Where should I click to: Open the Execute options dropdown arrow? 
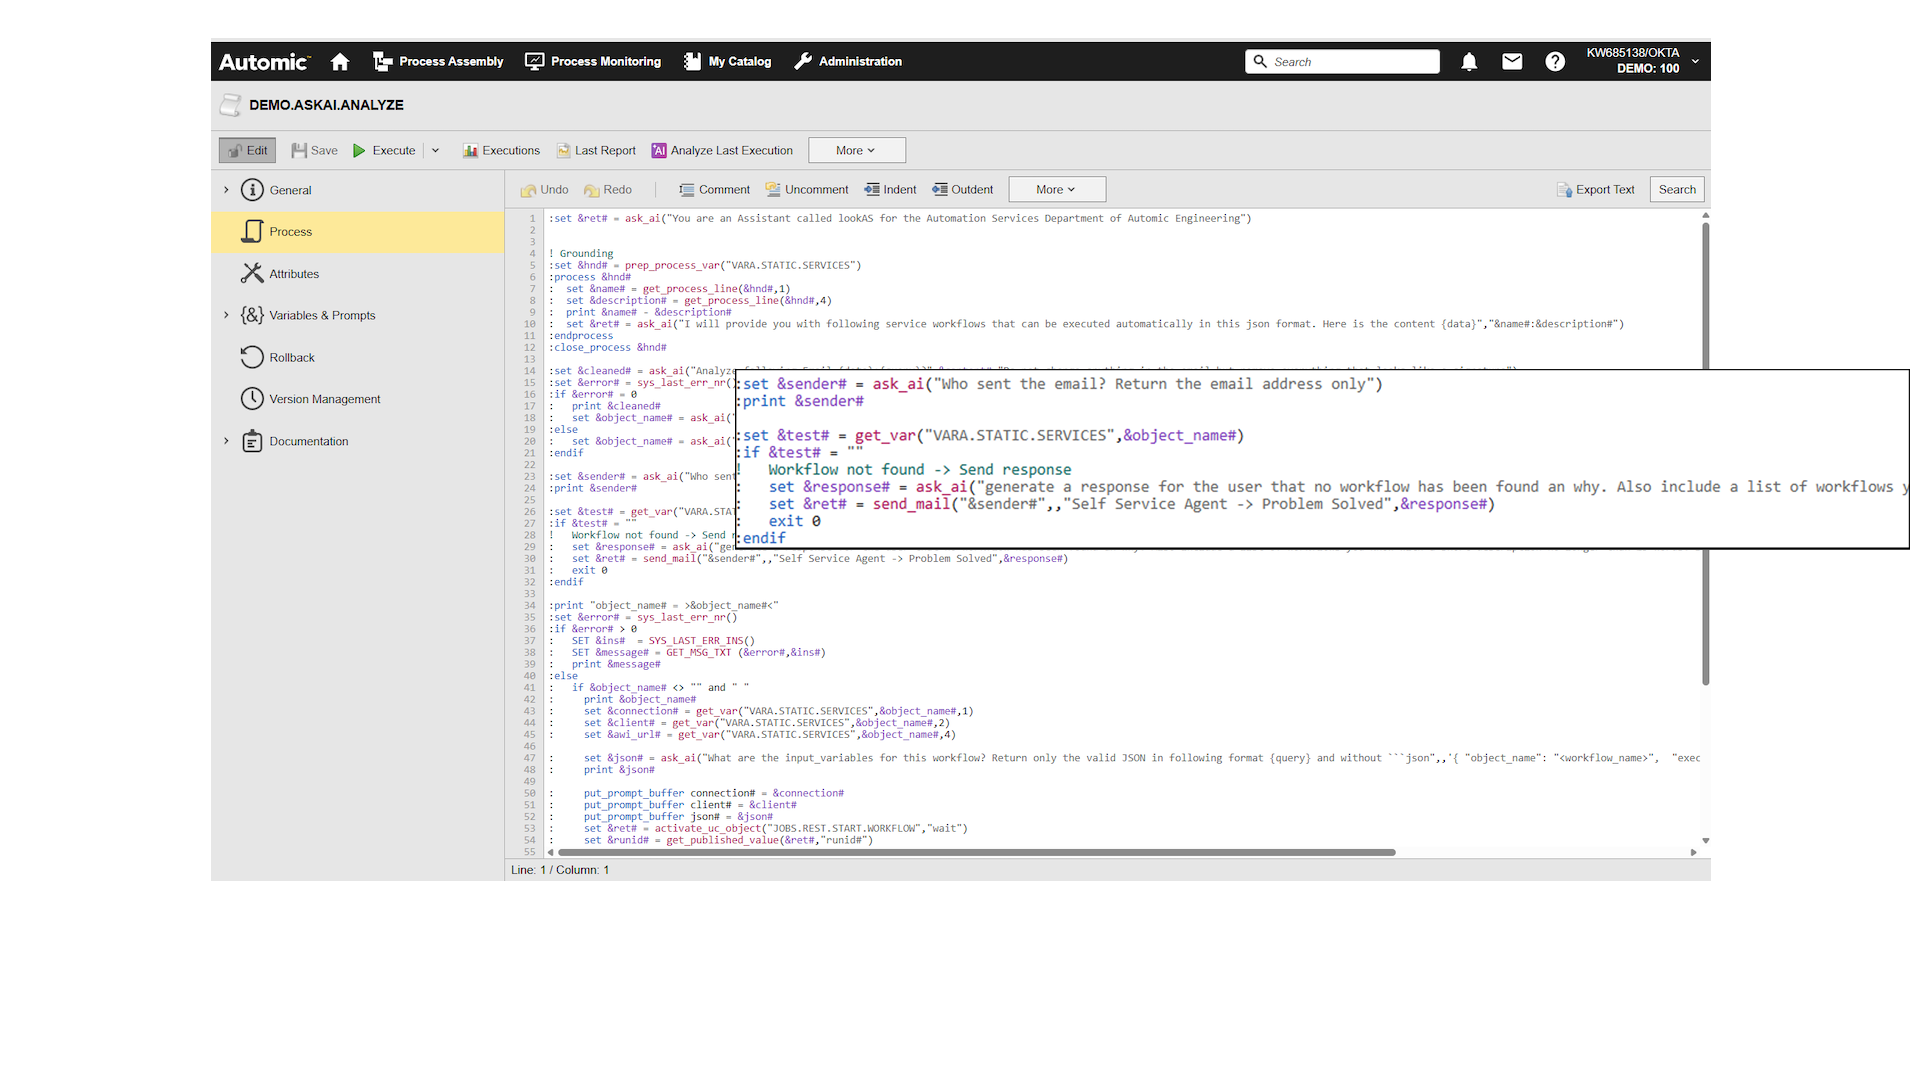435,150
